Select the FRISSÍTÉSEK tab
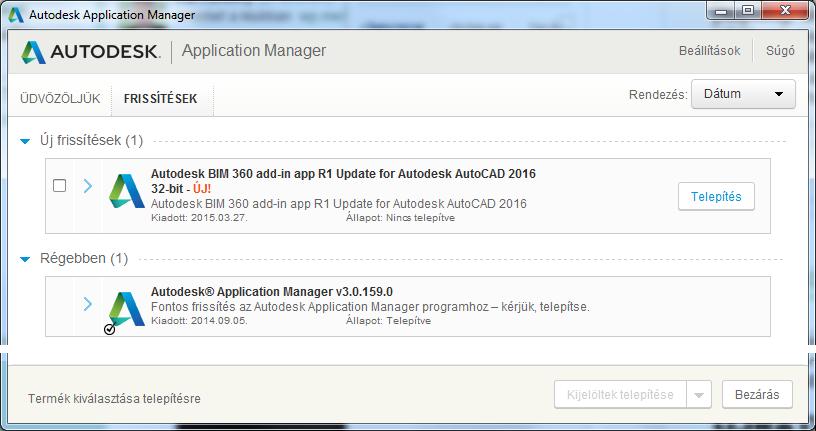 [161, 98]
